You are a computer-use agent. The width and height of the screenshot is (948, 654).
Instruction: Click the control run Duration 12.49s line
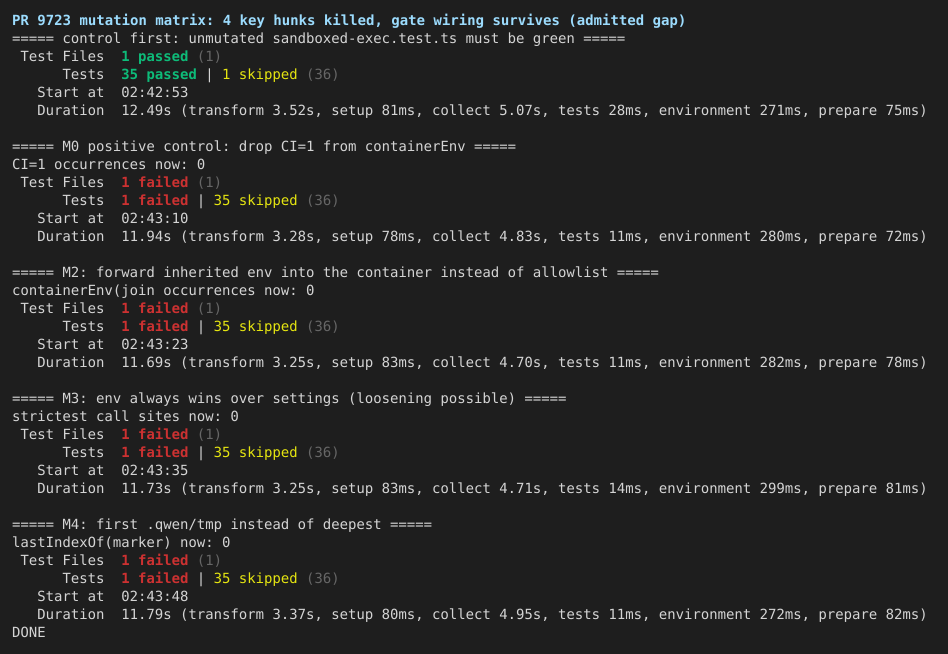[482, 111]
